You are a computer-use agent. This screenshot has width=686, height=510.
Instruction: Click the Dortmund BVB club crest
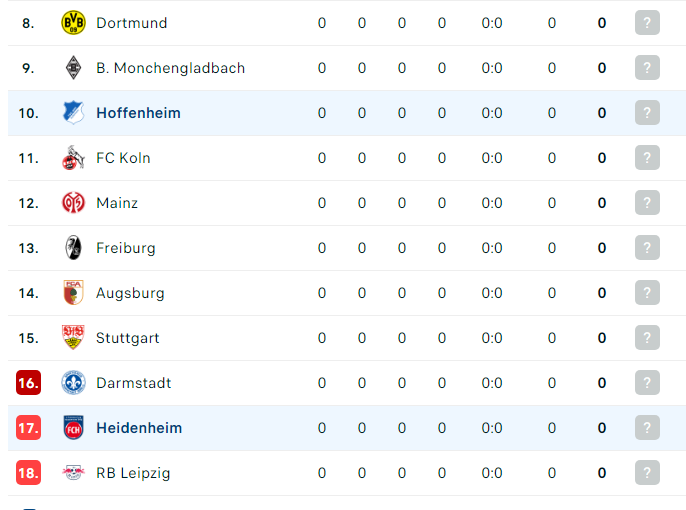73,23
